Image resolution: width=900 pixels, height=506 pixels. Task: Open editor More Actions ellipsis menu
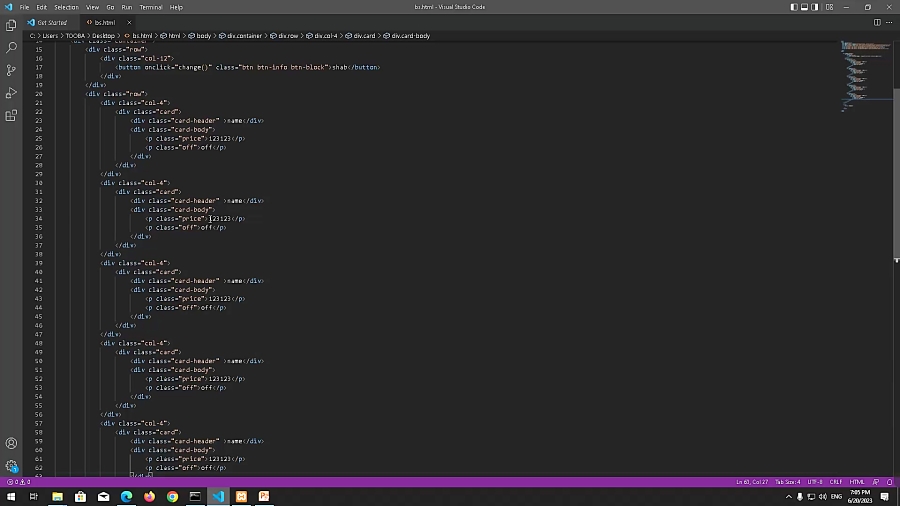889,22
